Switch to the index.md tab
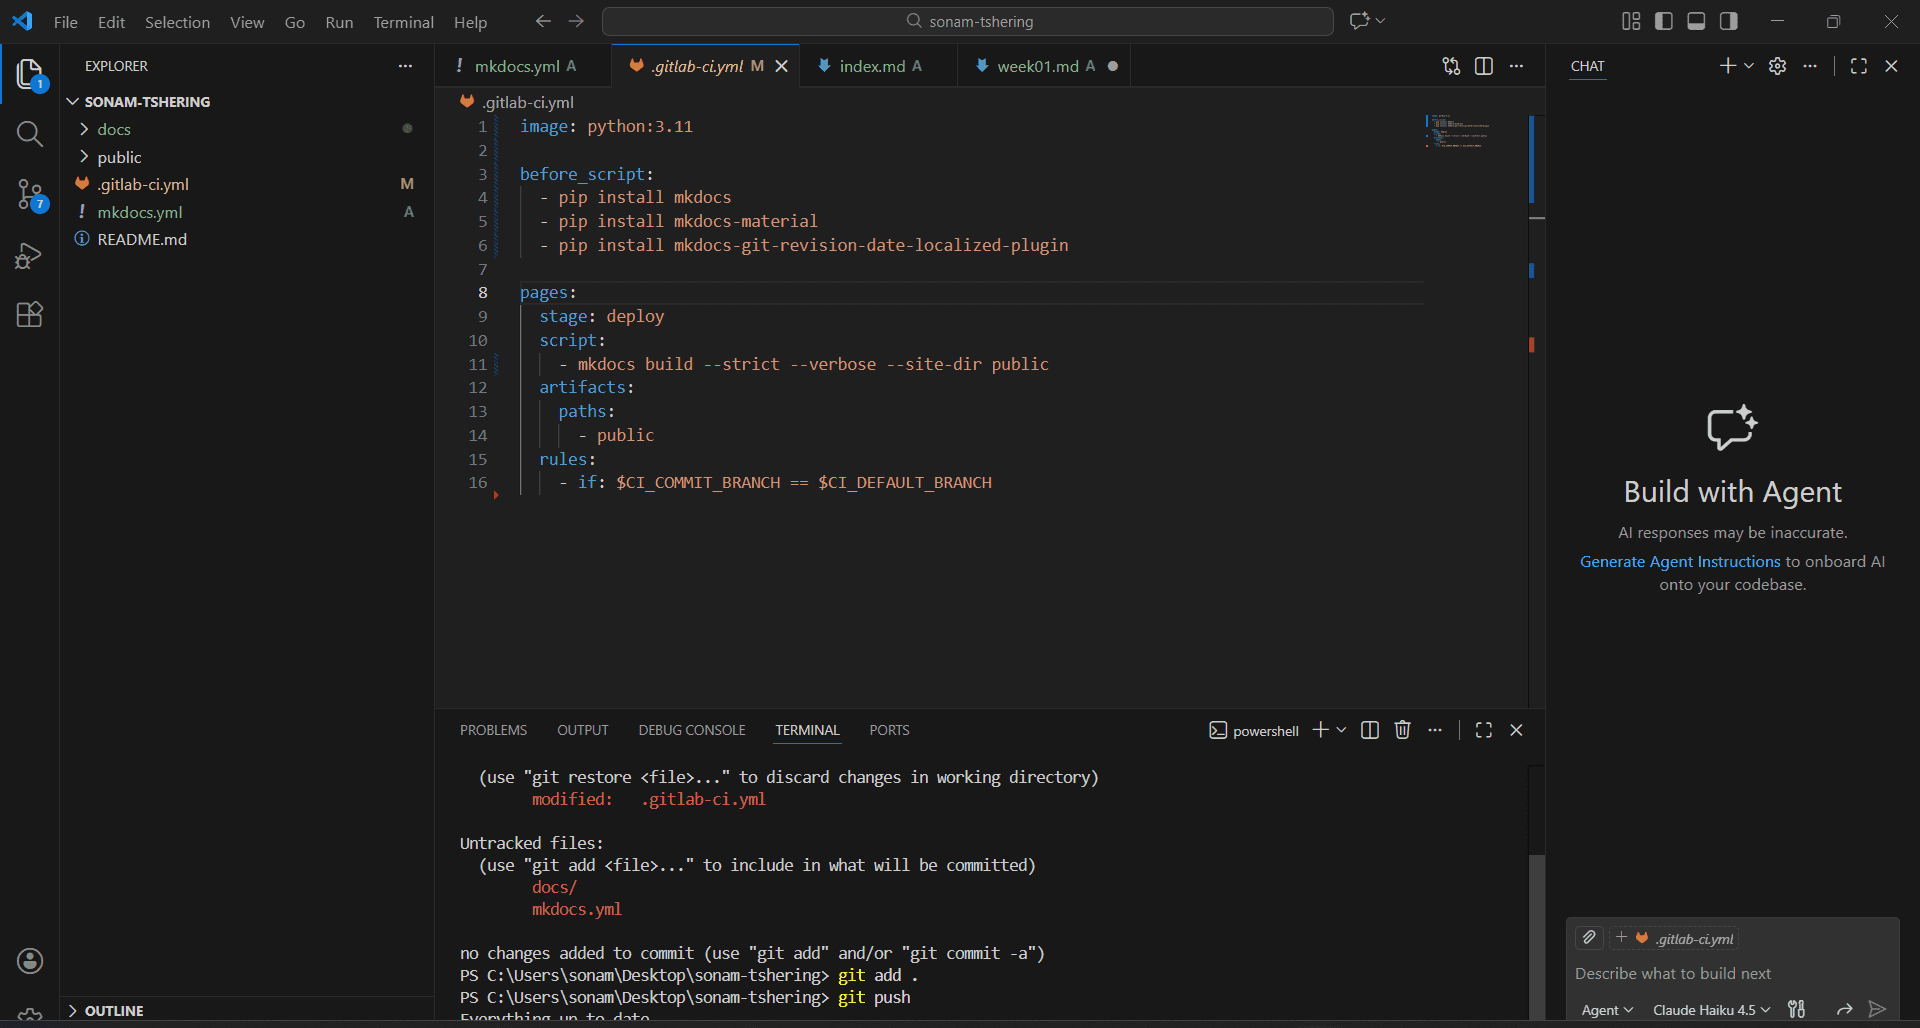 [x=871, y=66]
